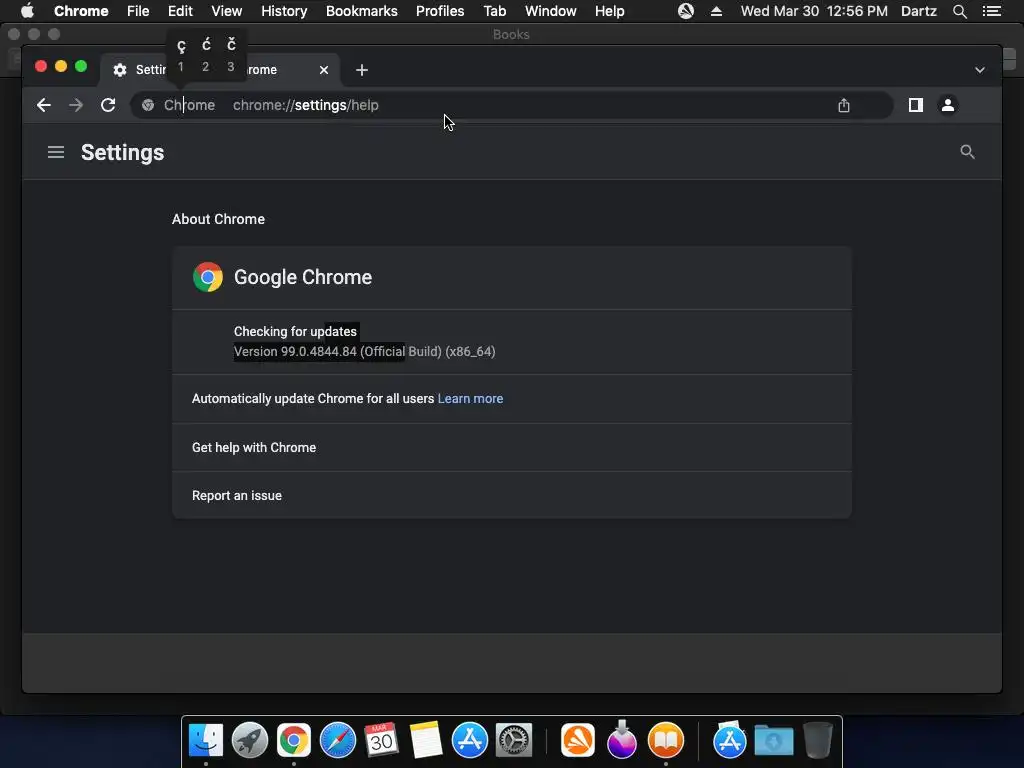Click the About Chrome heading

[218, 219]
